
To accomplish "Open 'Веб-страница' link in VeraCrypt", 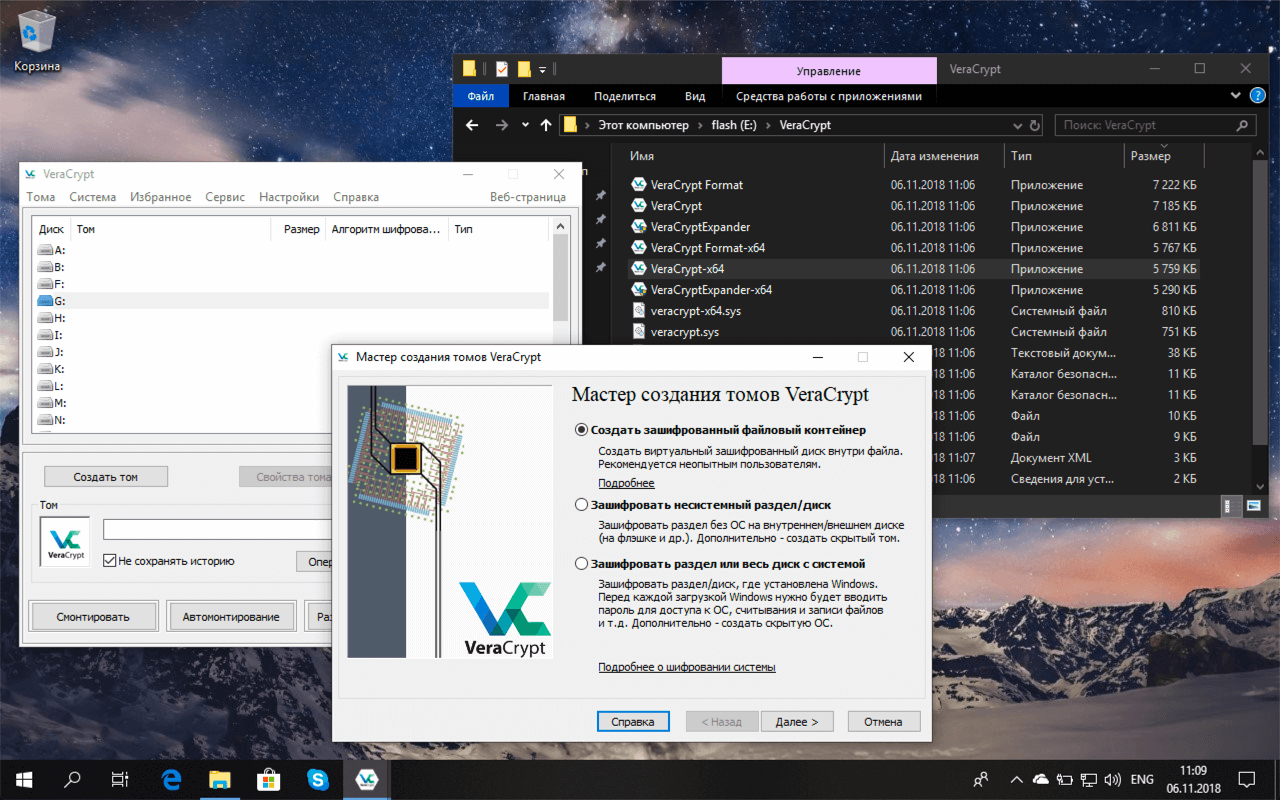I will (528, 197).
